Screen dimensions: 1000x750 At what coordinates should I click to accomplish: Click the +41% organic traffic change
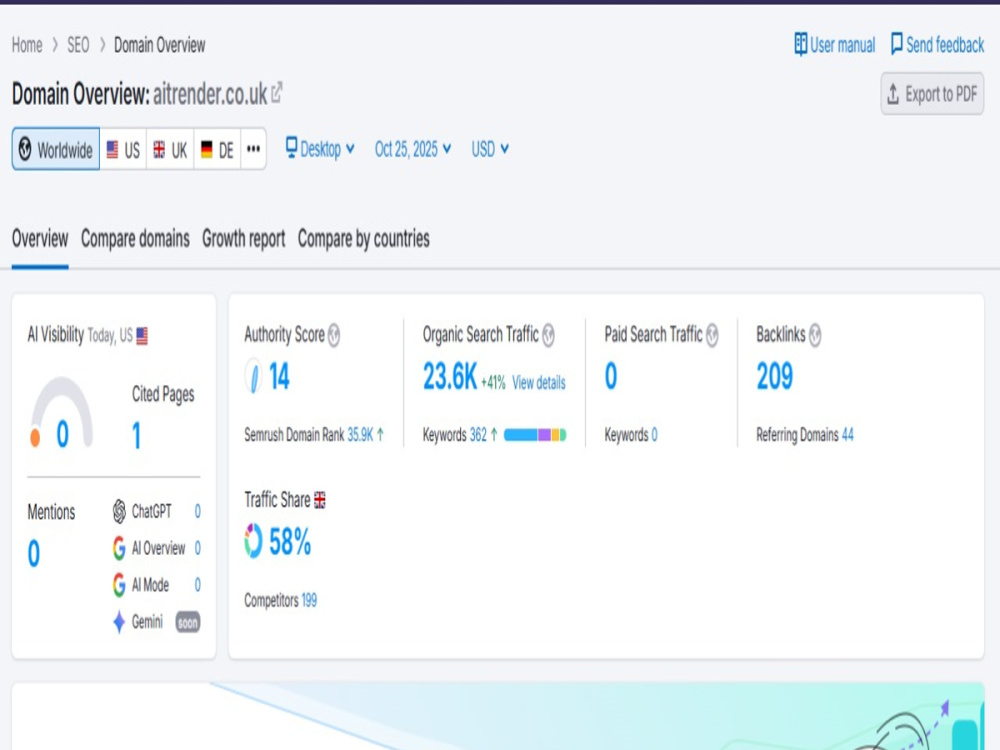[493, 383]
